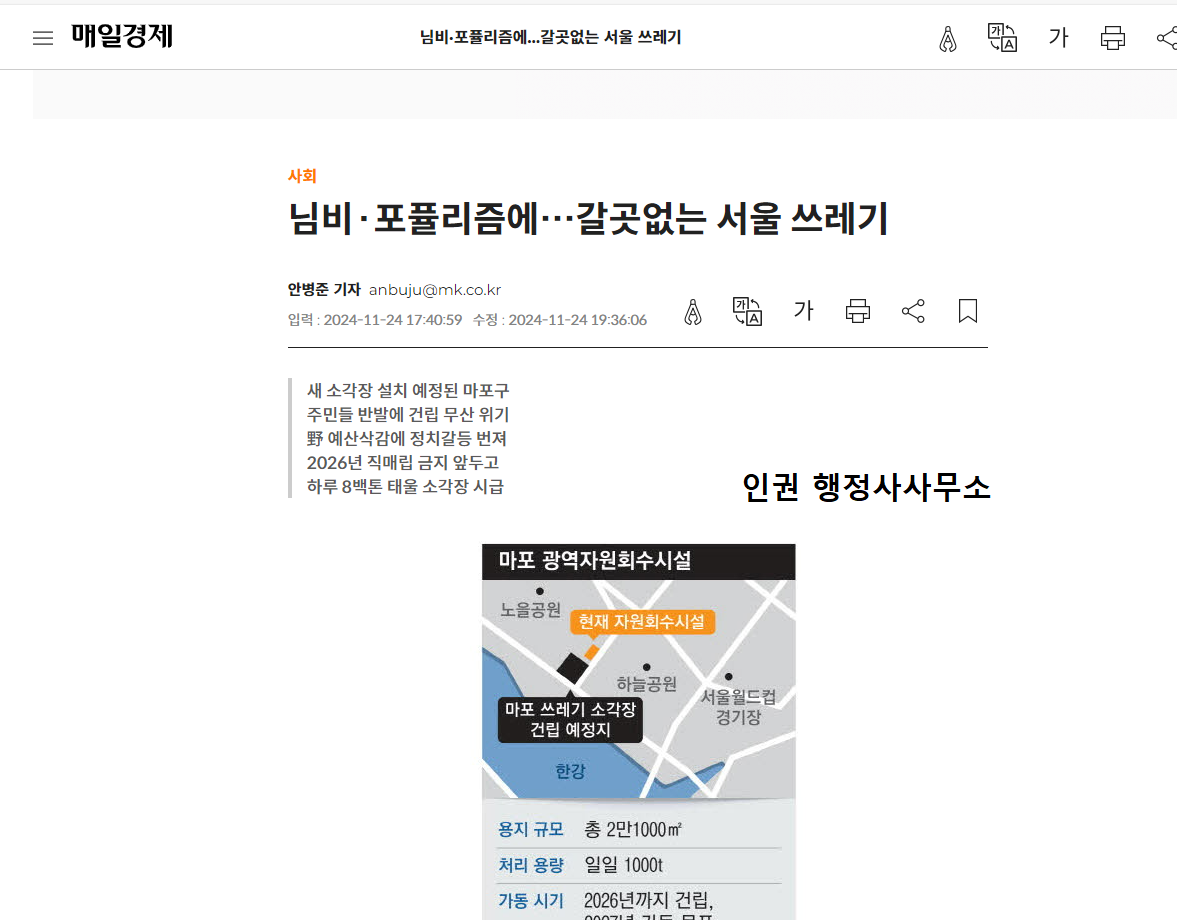Click AI summary icon beside article byline
This screenshot has width=1177, height=920.
pos(693,311)
